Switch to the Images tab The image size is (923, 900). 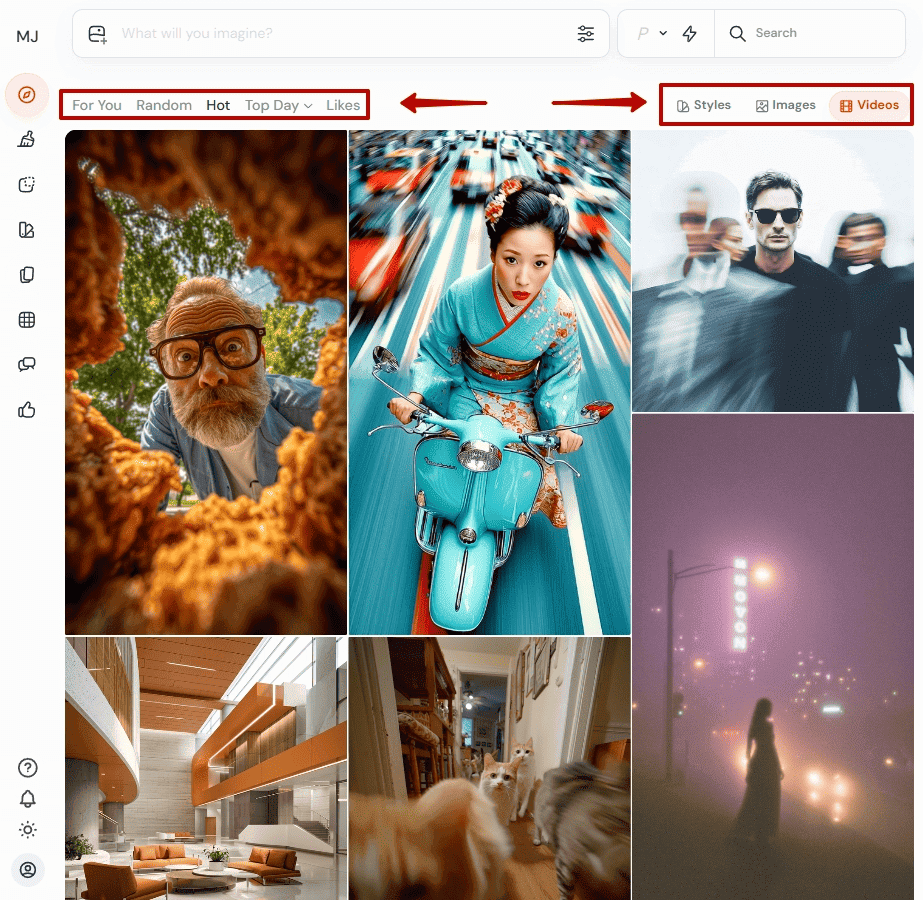(x=785, y=105)
